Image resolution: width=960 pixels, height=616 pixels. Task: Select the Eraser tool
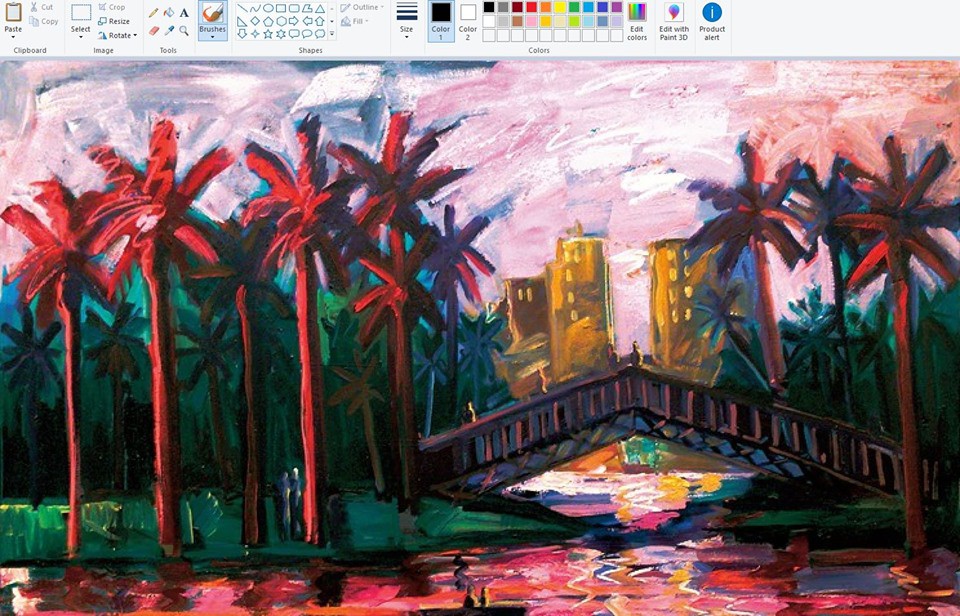tap(152, 28)
